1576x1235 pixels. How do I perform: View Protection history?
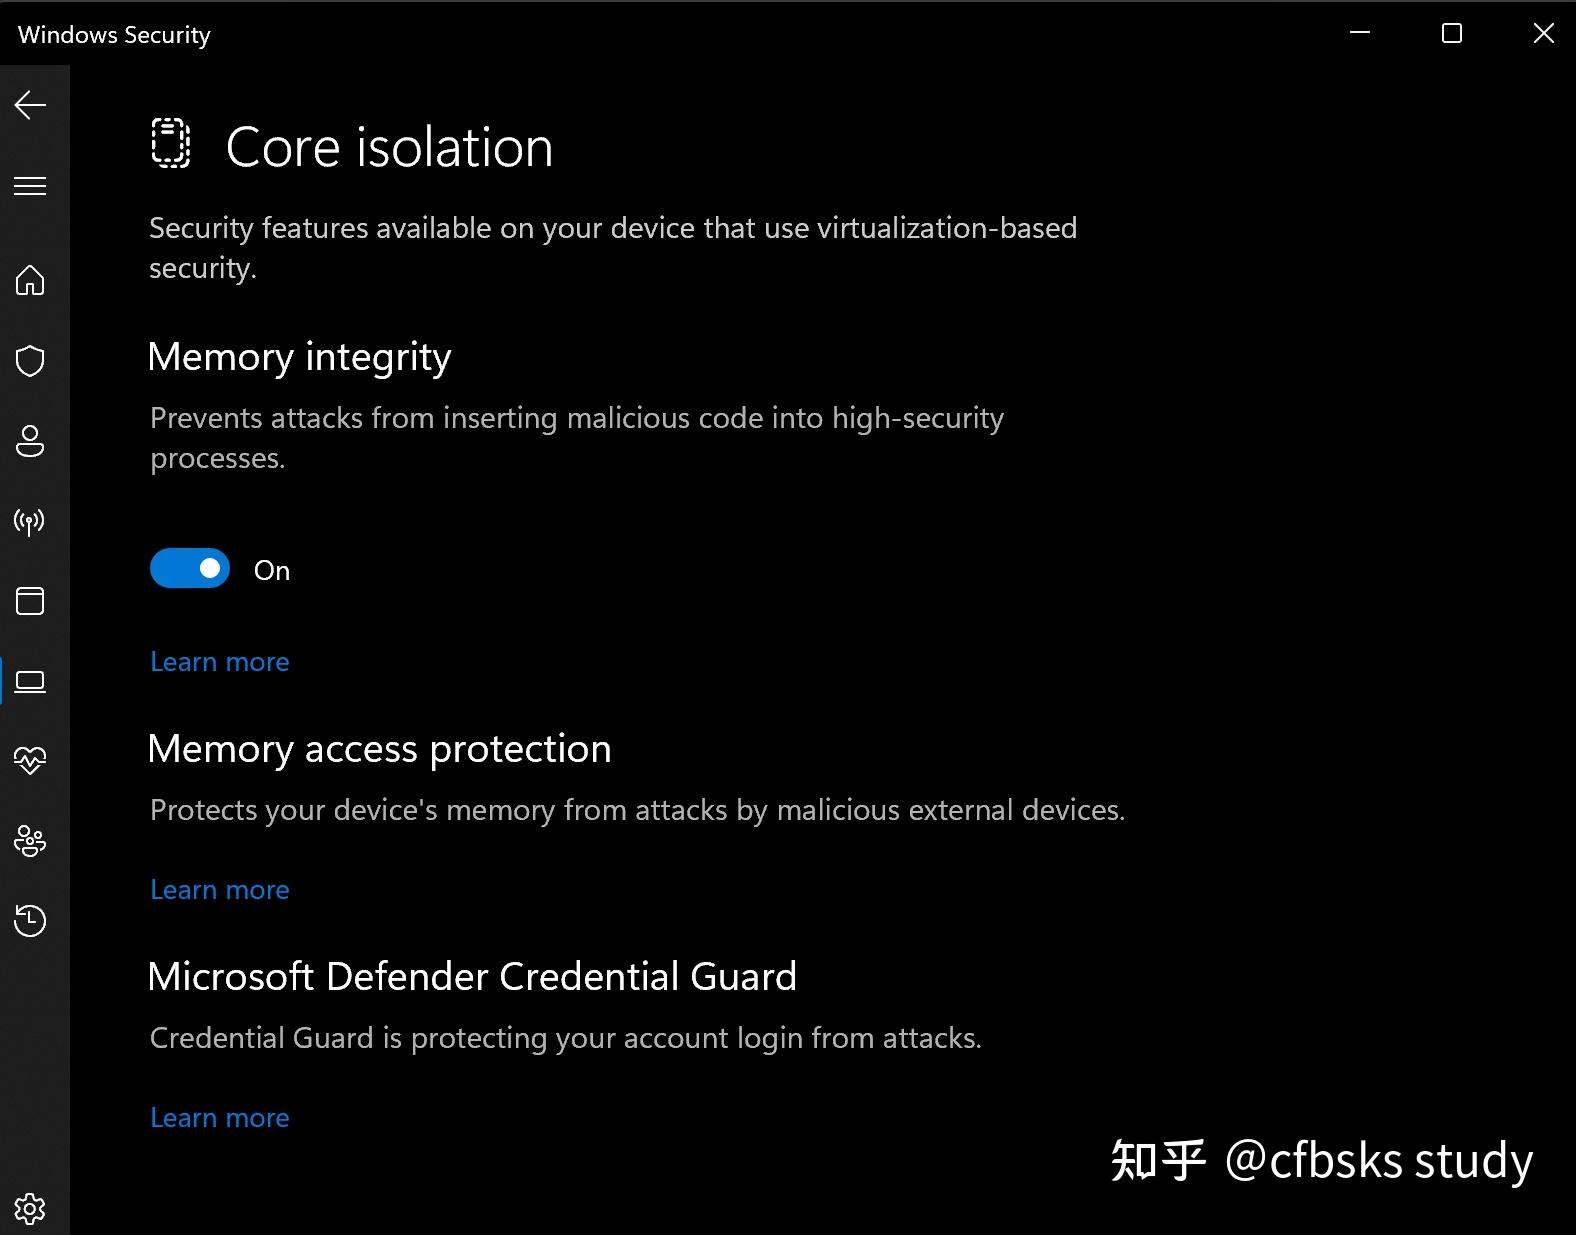pos(31,922)
